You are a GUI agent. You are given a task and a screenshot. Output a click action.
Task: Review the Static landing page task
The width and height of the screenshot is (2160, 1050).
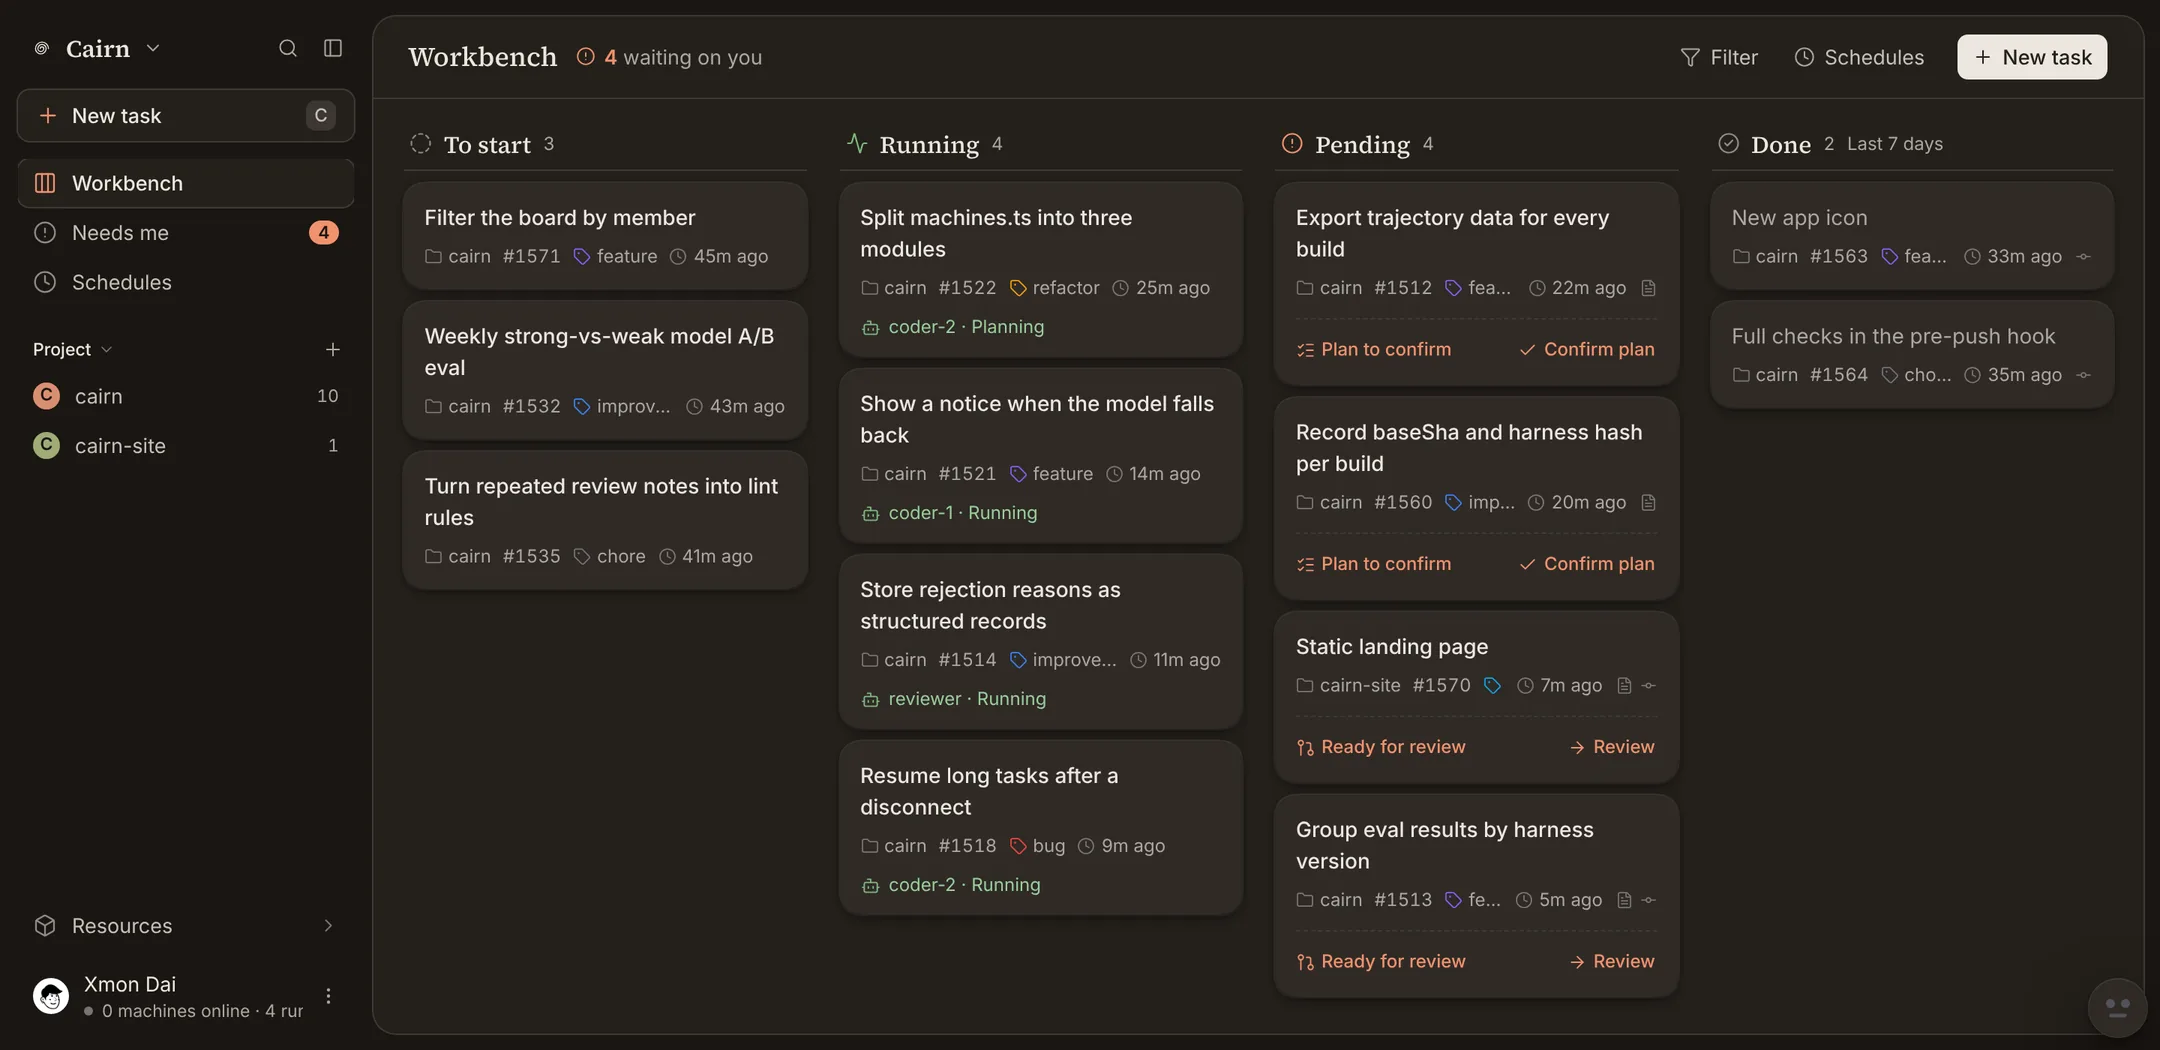point(1612,747)
